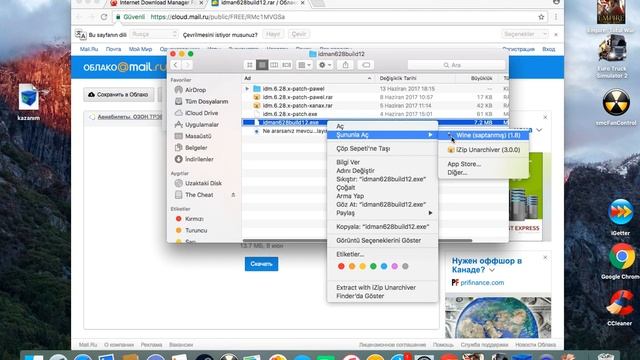This screenshot has width=640, height=360.
Task: Bookmark page with star icon
Action: click(x=541, y=17)
